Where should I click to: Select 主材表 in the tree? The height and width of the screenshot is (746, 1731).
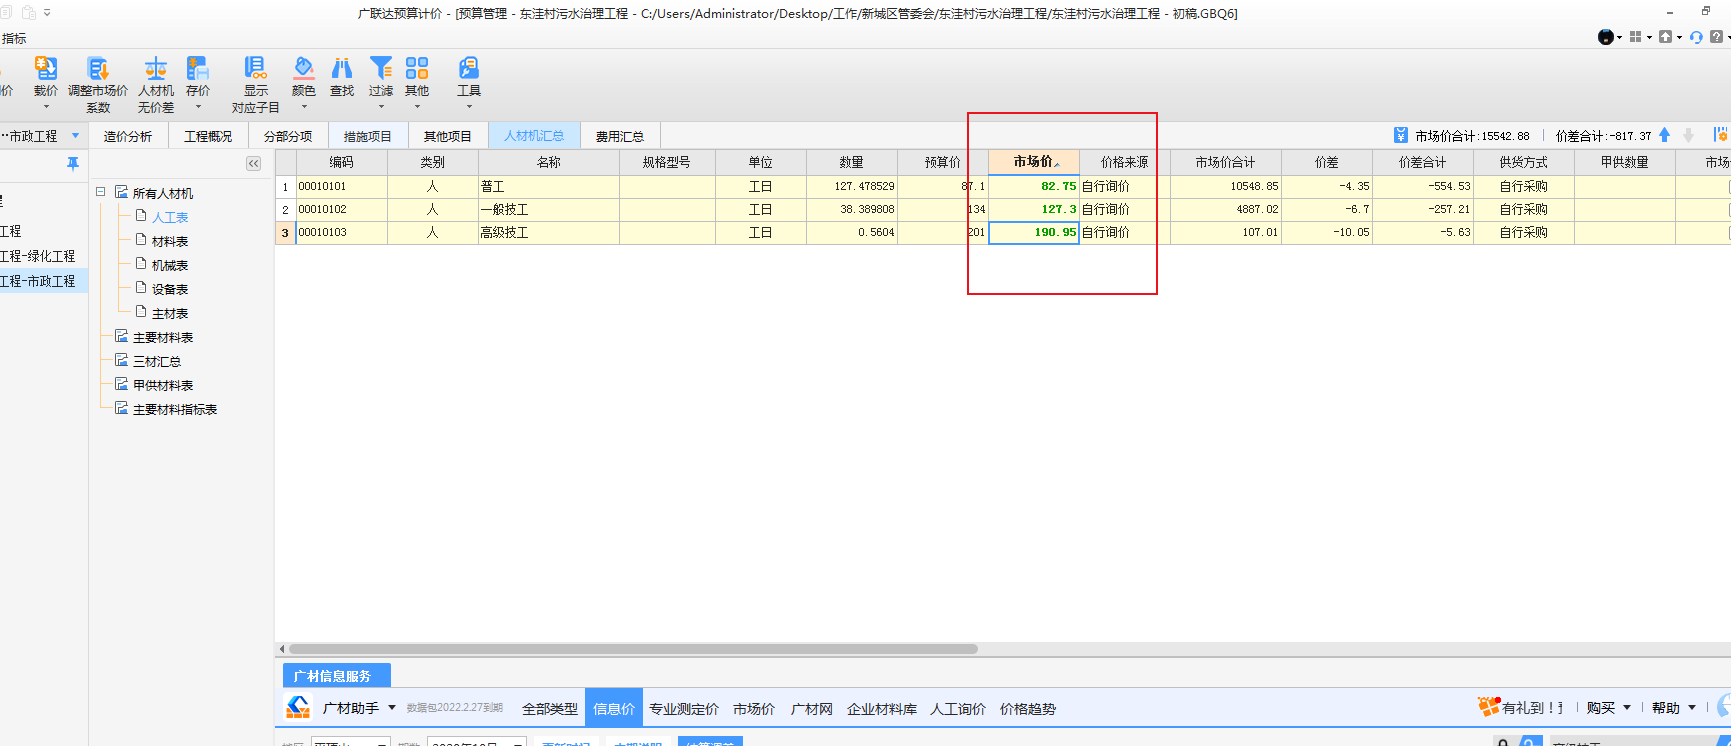tap(170, 313)
